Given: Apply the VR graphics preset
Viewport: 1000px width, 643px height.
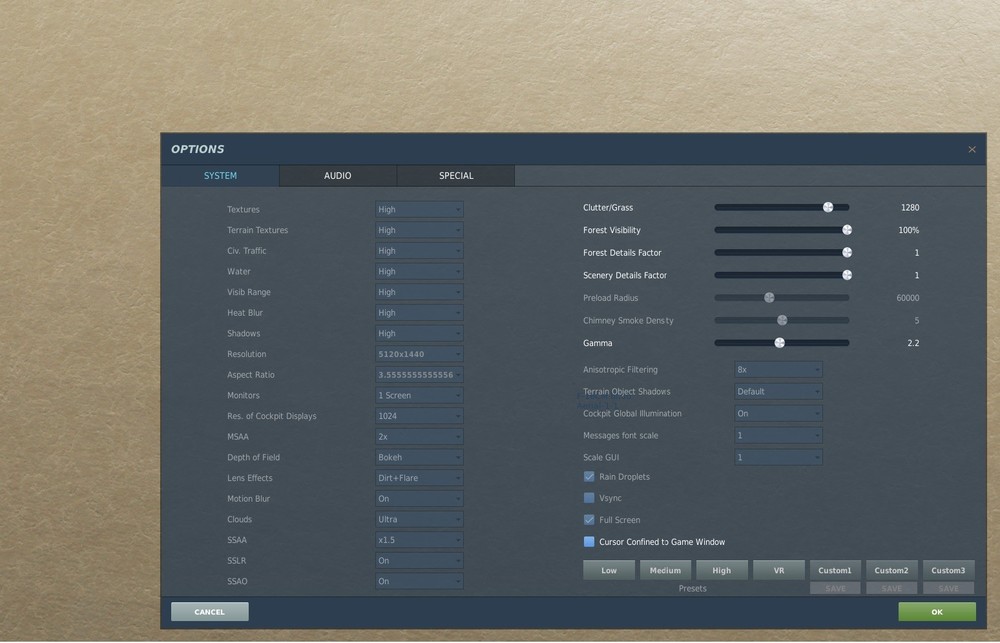Looking at the screenshot, I should pyautogui.click(x=778, y=569).
